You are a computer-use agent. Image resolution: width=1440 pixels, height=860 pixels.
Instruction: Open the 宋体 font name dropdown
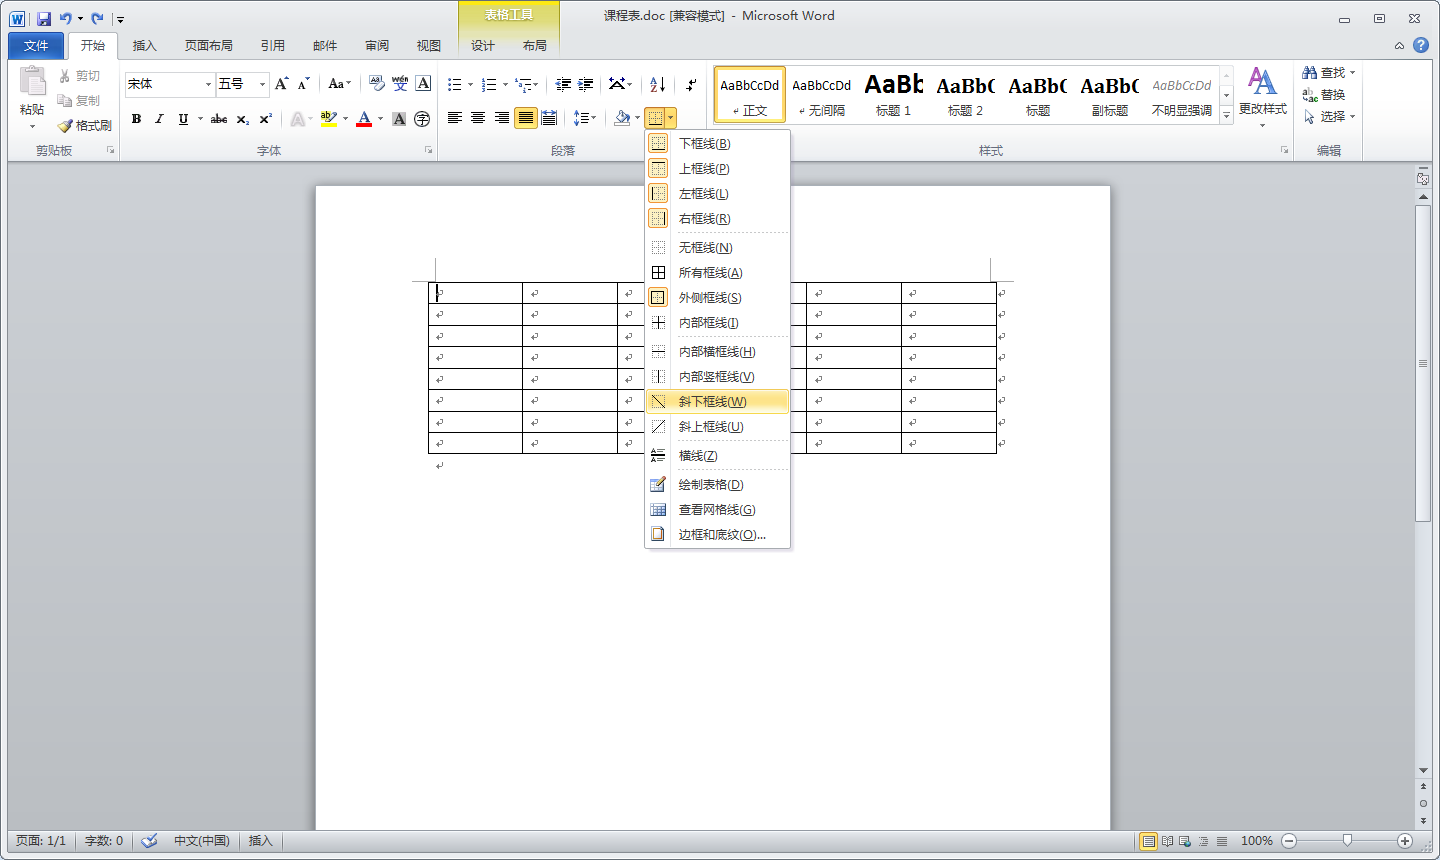tap(209, 84)
